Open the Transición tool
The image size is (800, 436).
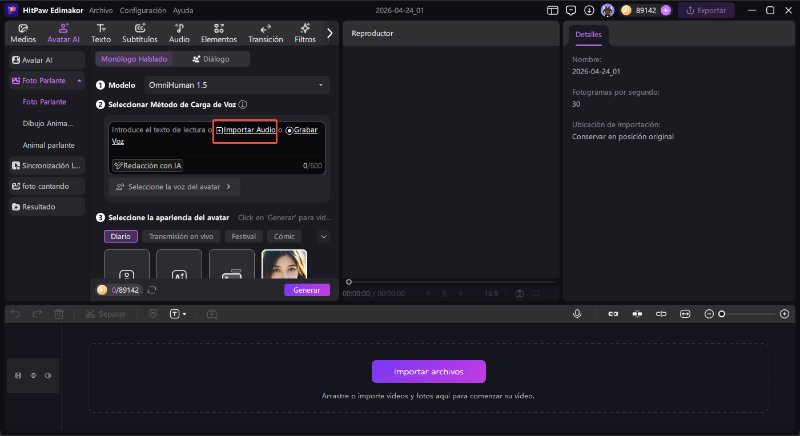[265, 33]
